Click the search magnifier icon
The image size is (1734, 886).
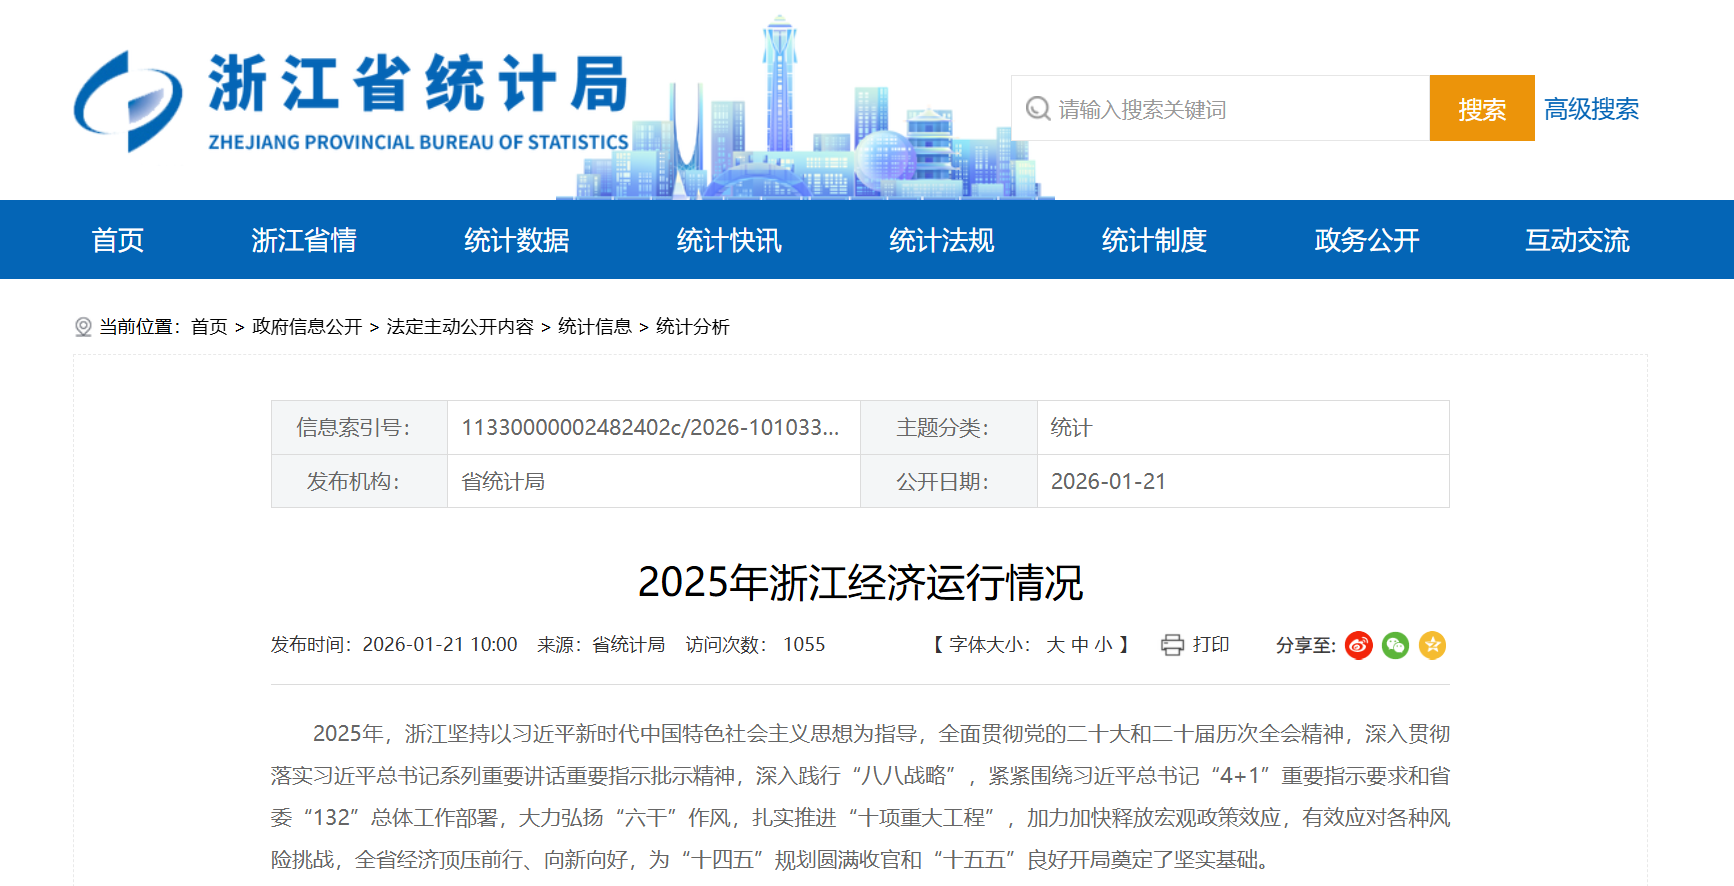(1038, 108)
